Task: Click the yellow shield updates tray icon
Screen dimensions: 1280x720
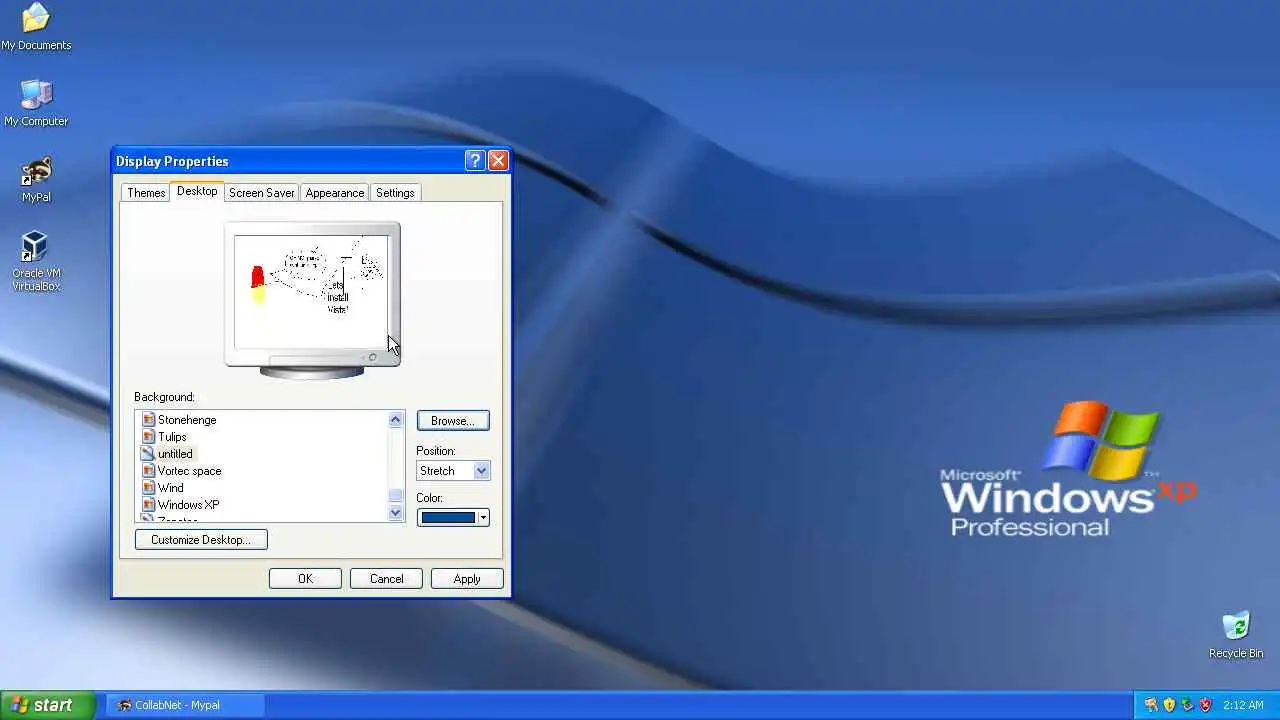Action: 1169,705
